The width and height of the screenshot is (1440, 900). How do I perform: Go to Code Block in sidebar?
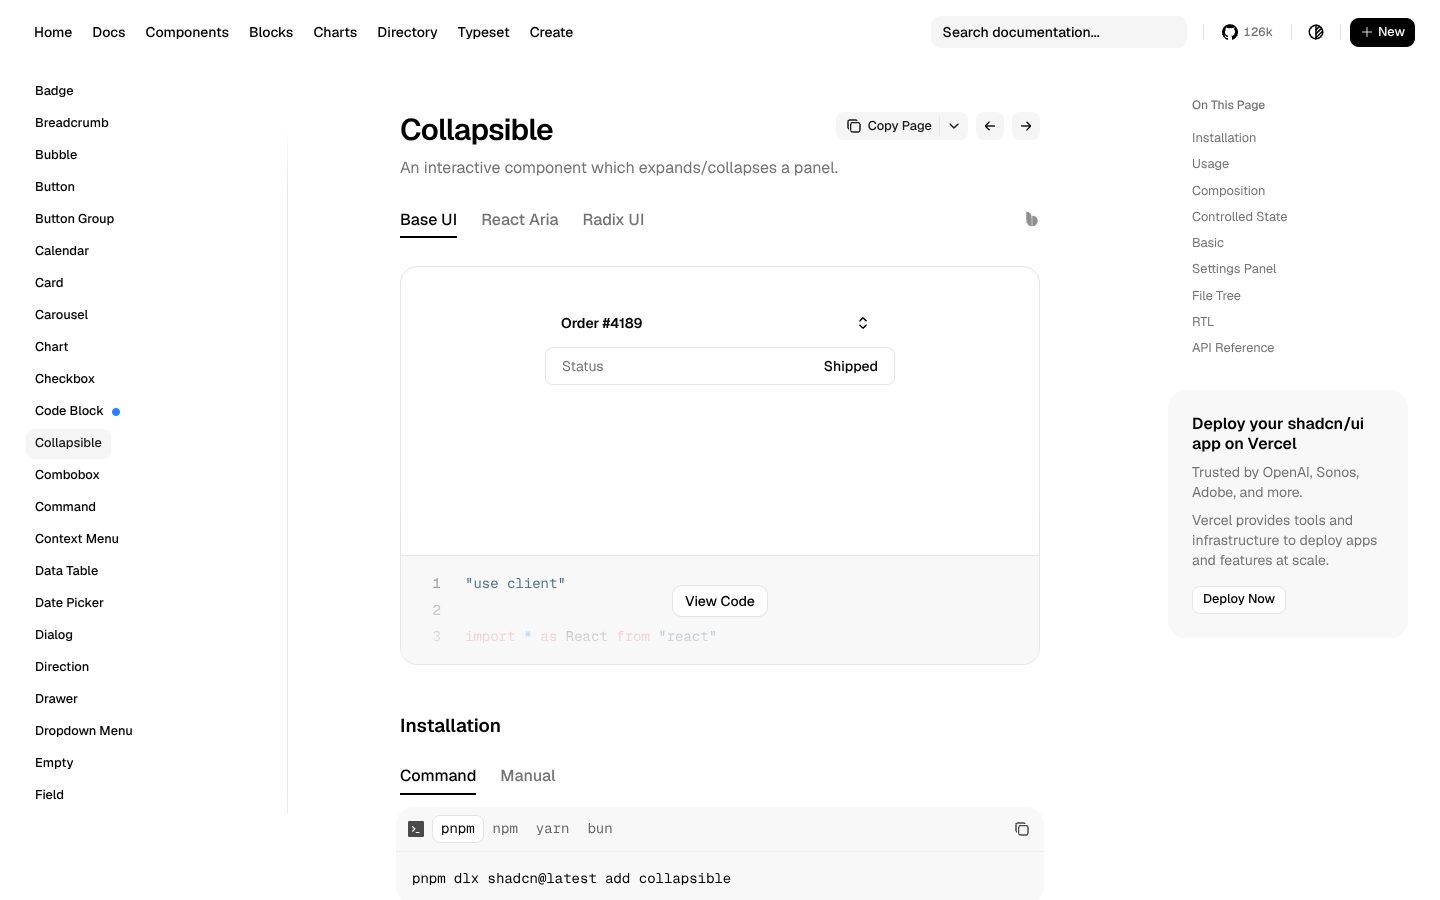pos(69,411)
